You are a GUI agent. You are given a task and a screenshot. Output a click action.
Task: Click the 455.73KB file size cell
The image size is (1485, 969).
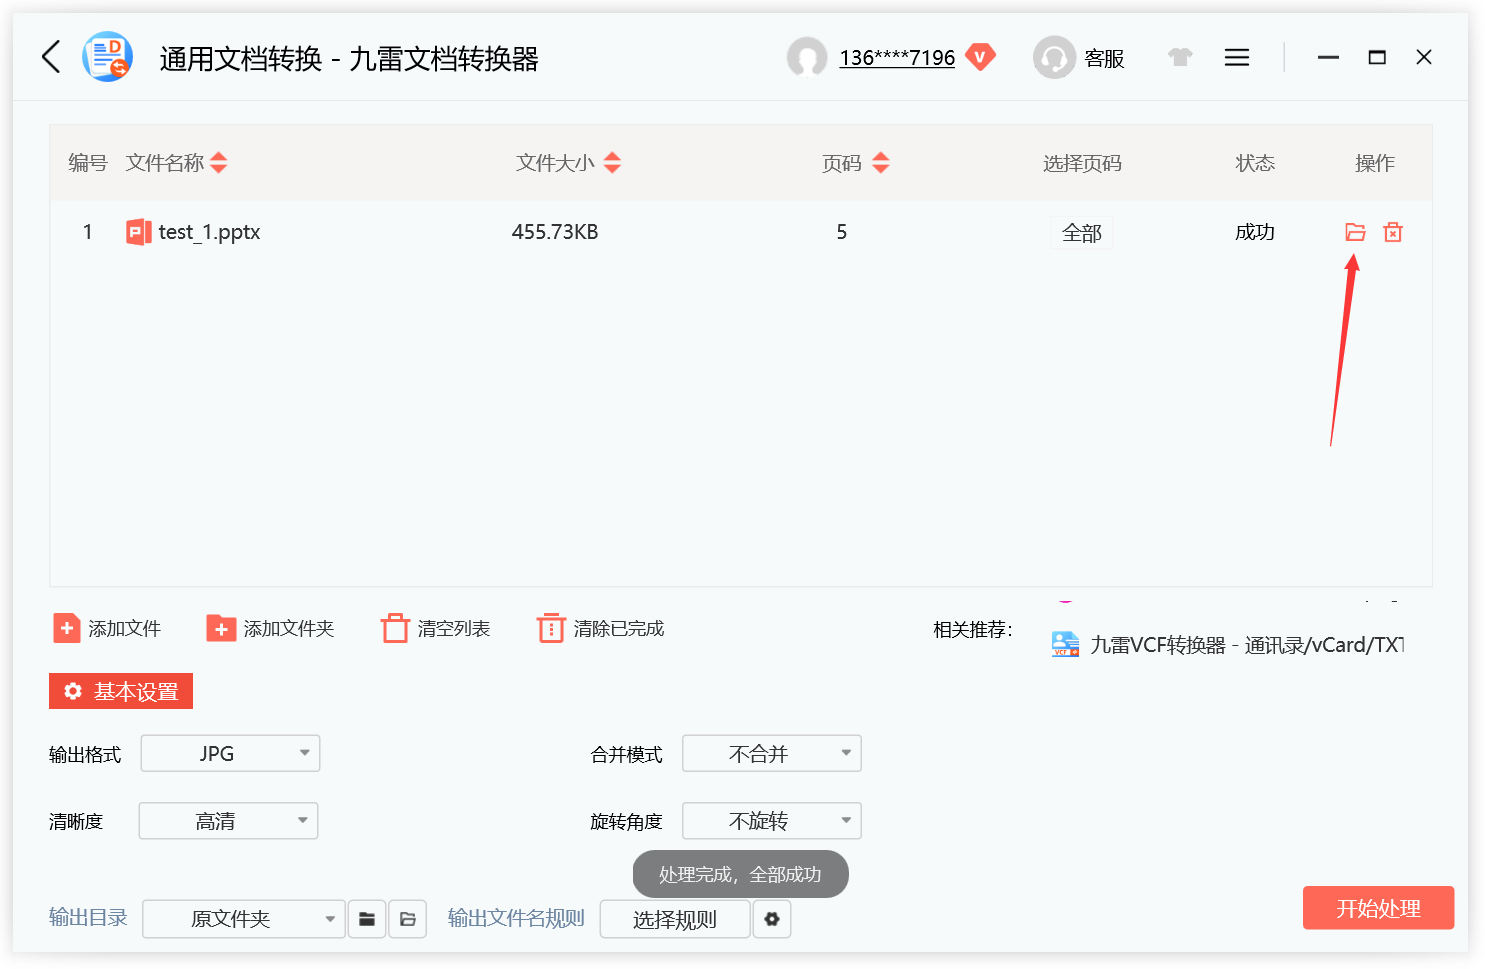(x=555, y=232)
